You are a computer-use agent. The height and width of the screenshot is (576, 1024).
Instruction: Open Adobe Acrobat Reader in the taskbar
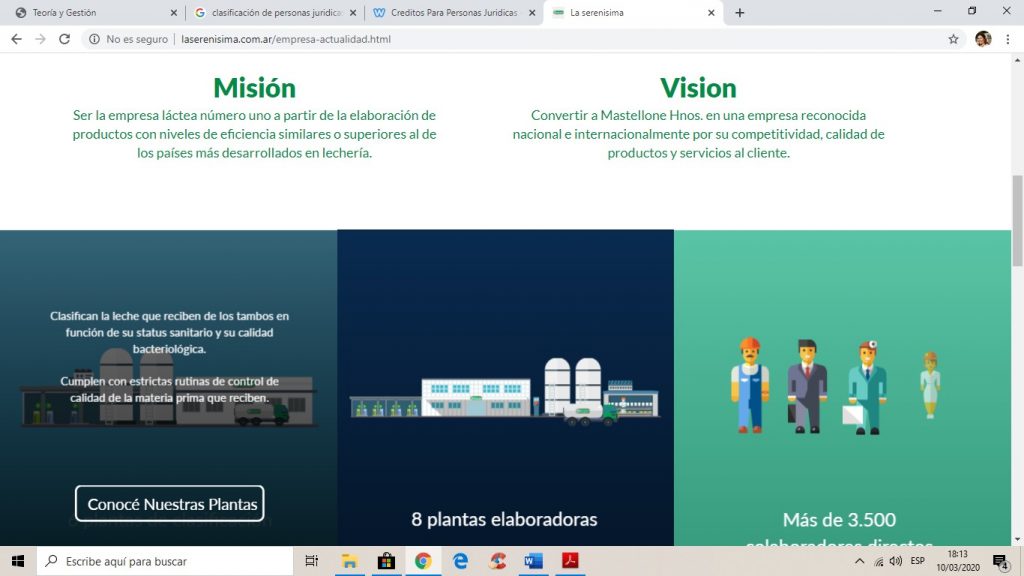point(570,561)
